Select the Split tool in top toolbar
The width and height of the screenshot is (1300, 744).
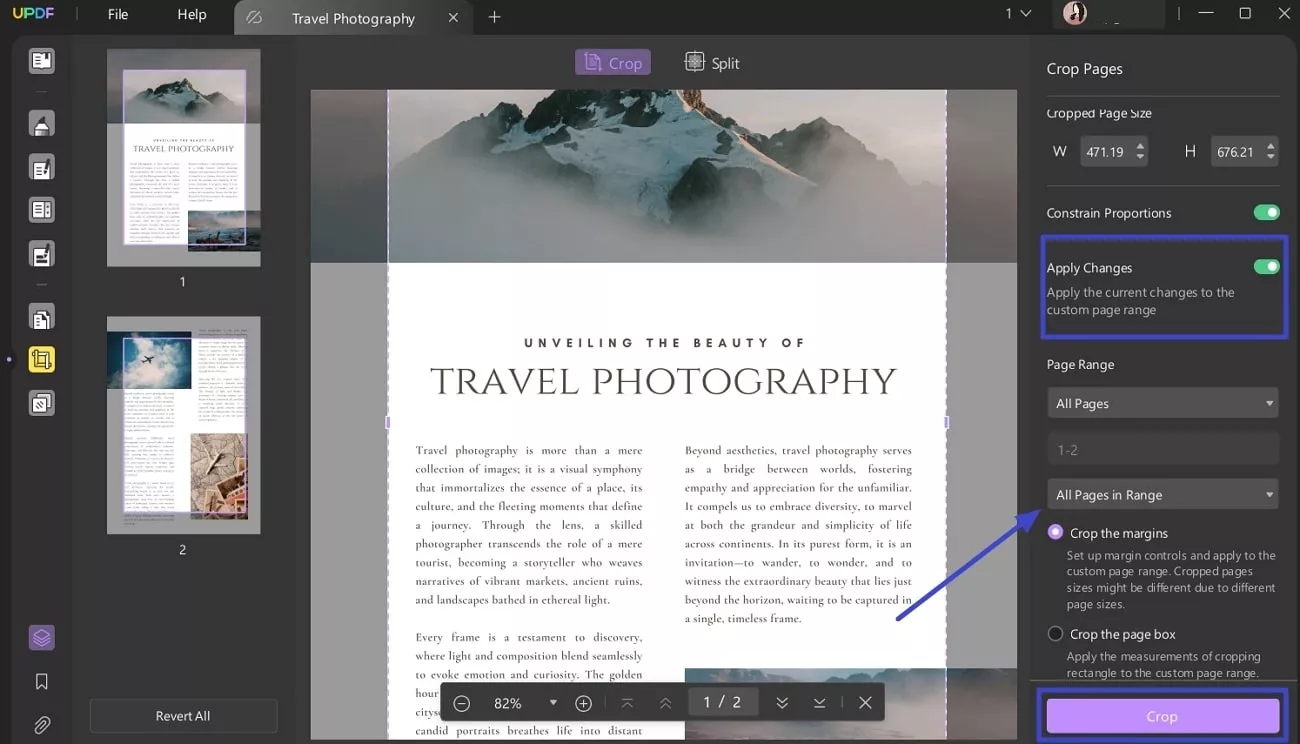click(712, 62)
